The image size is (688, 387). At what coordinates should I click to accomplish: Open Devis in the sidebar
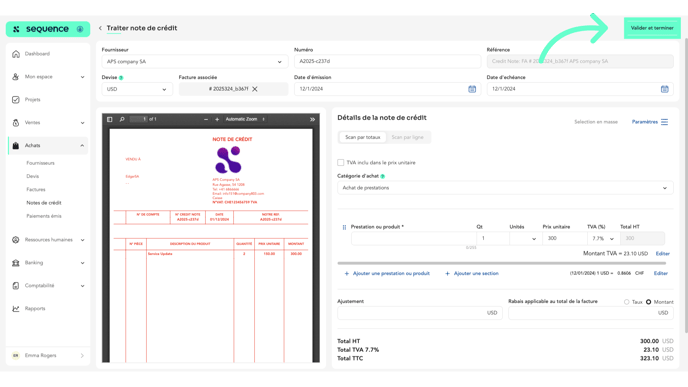click(x=32, y=176)
